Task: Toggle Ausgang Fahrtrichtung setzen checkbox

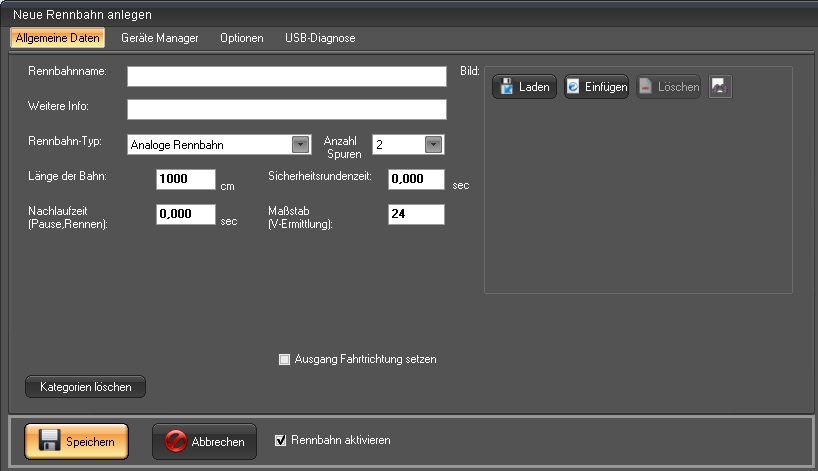Action: click(x=285, y=359)
